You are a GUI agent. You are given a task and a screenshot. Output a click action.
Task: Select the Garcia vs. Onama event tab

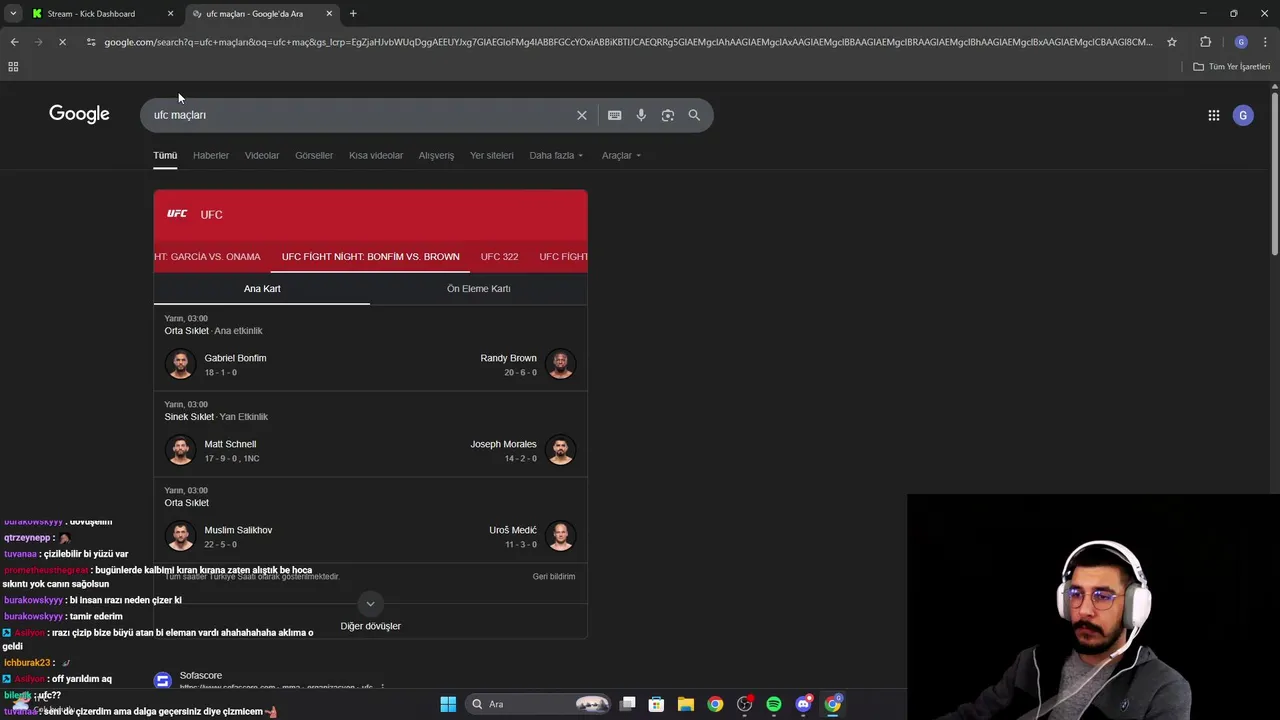(208, 257)
